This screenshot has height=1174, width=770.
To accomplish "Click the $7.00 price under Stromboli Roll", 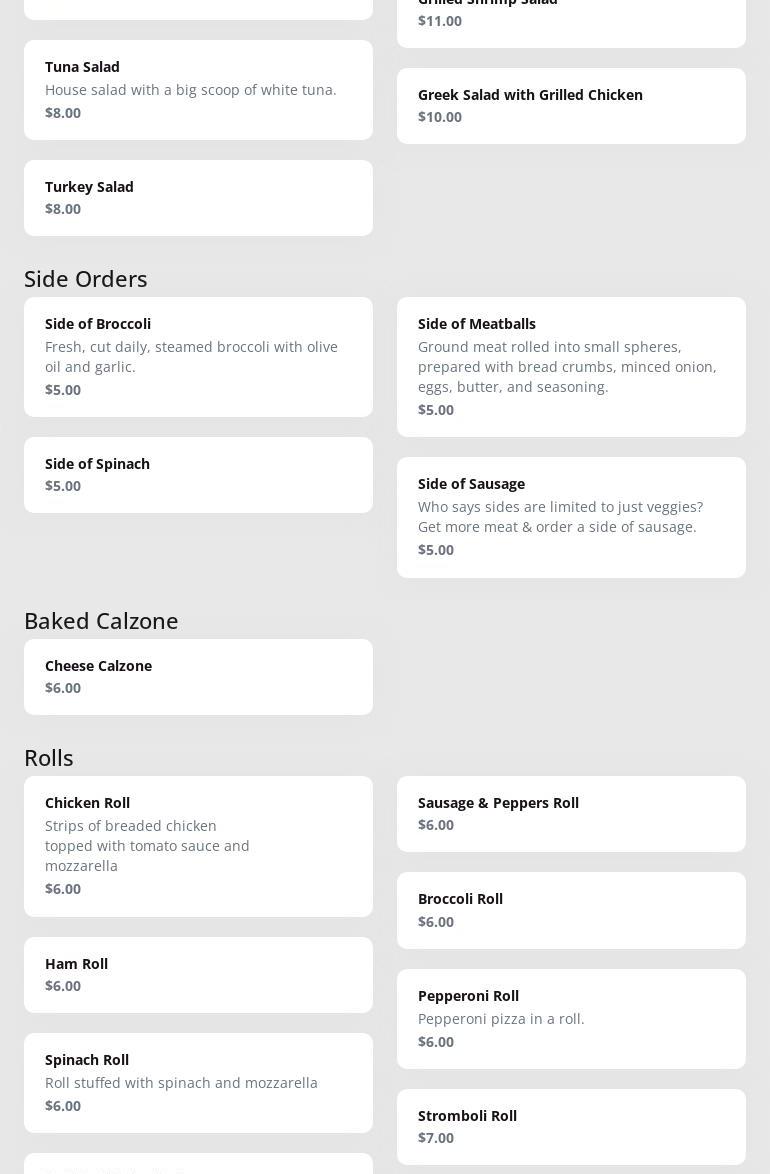I will click(x=436, y=1138).
